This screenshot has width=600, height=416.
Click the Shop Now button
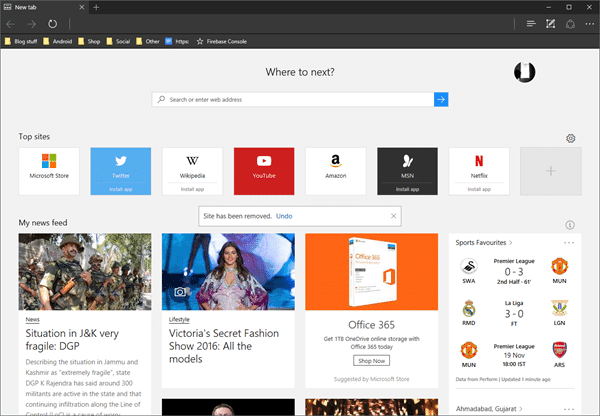click(372, 361)
